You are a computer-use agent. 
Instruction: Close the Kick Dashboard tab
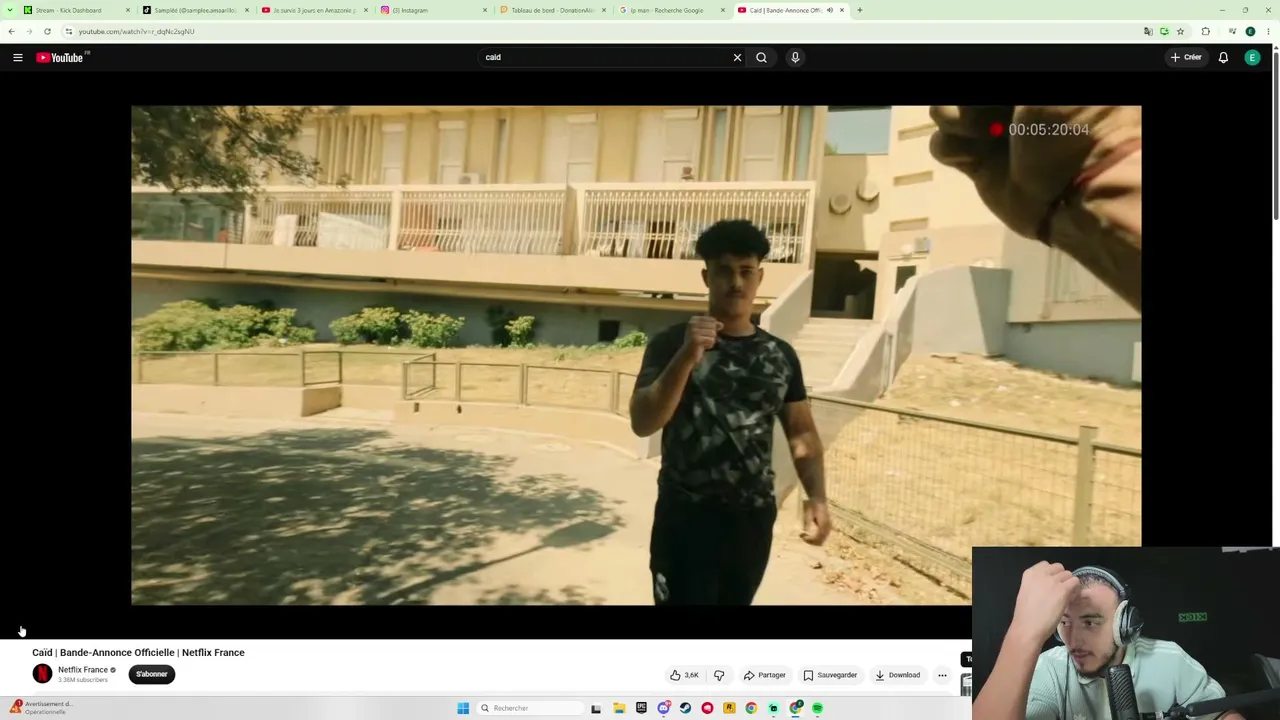(x=128, y=10)
